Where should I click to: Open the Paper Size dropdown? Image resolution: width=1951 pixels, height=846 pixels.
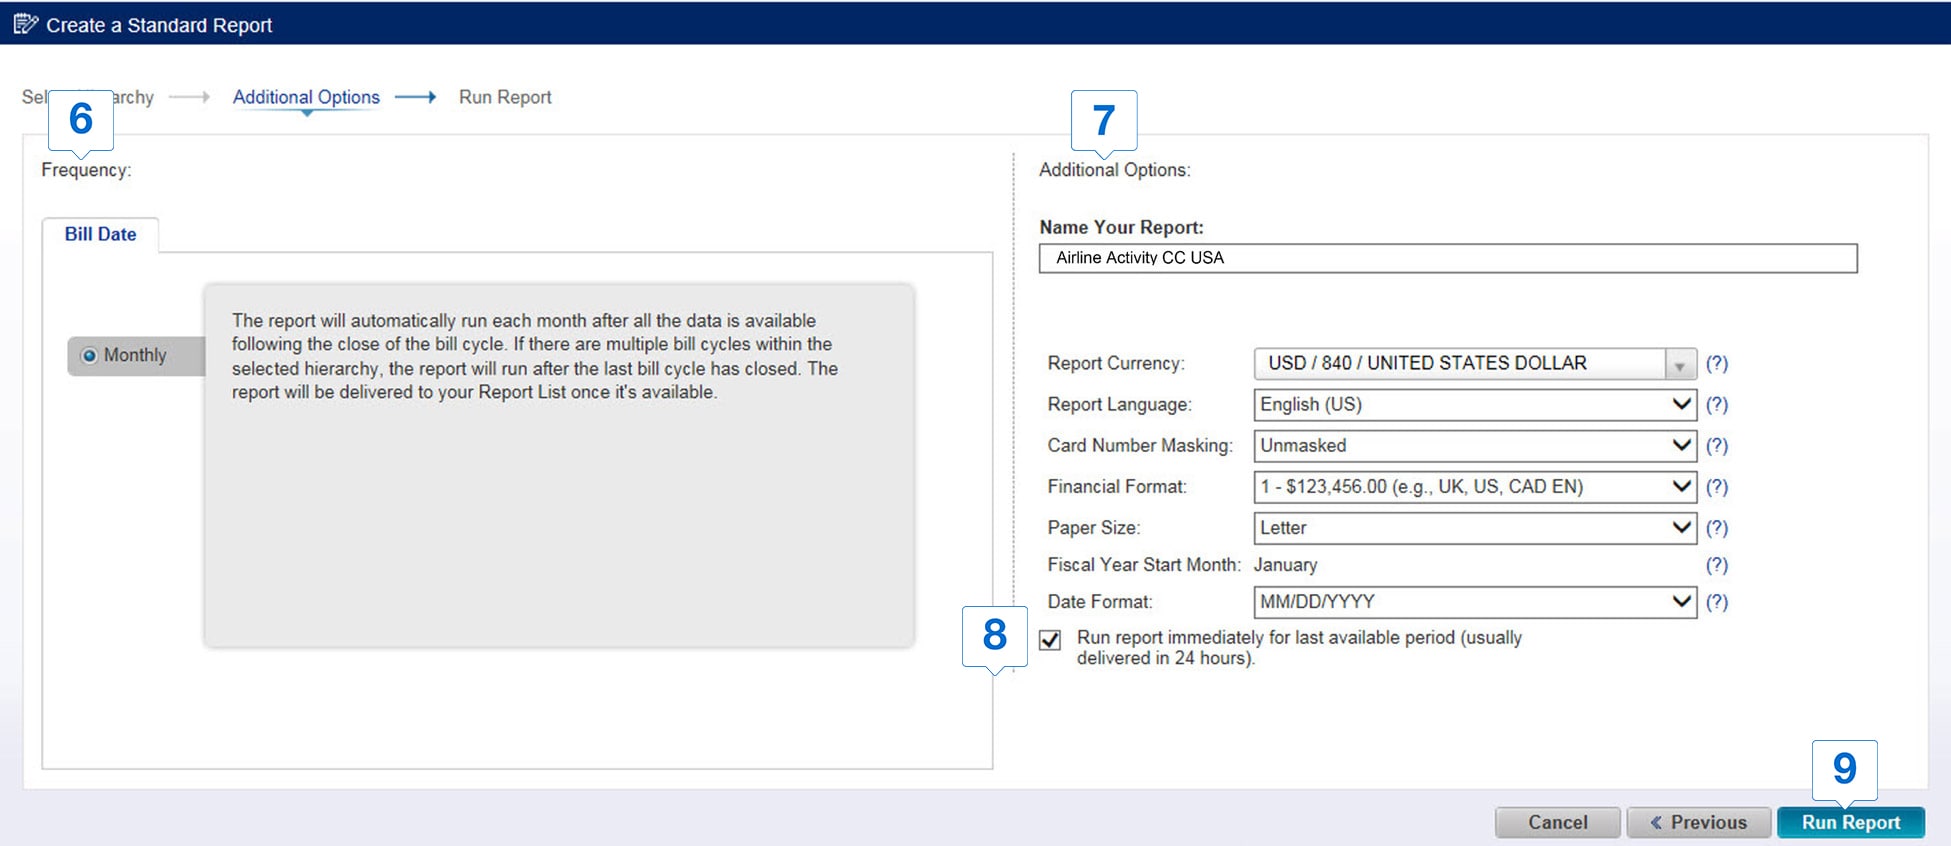[x=1475, y=527]
